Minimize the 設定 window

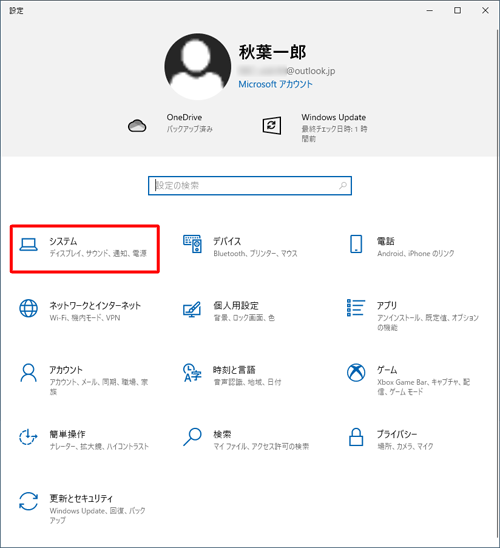pyautogui.click(x=430, y=10)
